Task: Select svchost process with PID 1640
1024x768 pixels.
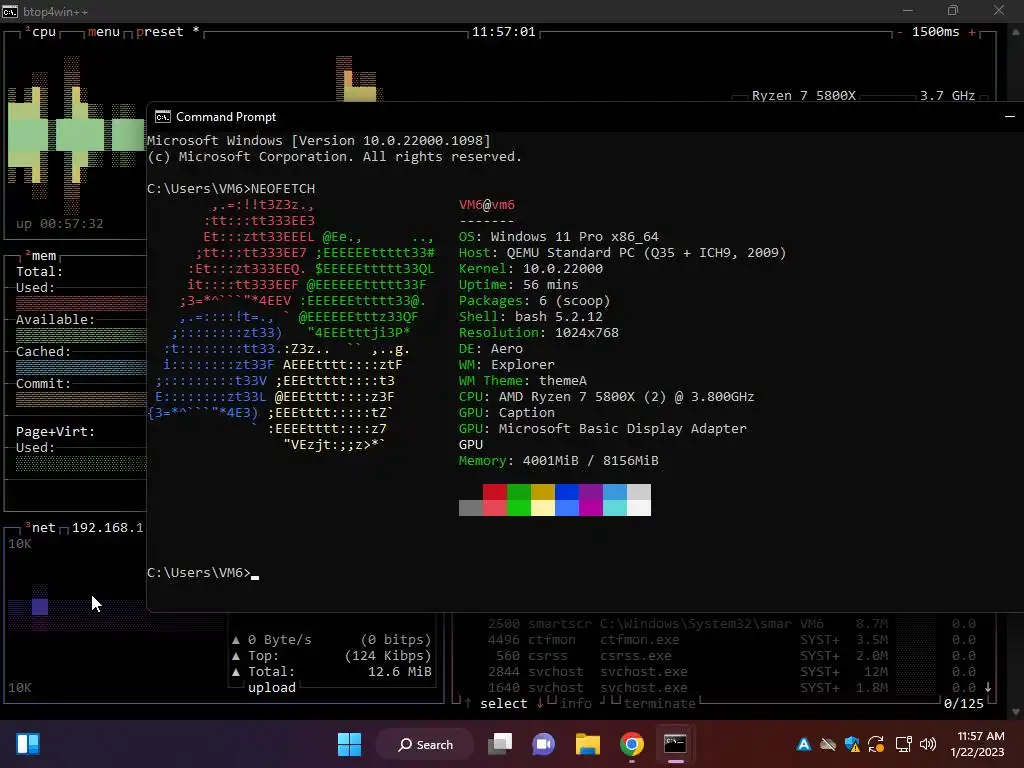Action: (x=731, y=688)
